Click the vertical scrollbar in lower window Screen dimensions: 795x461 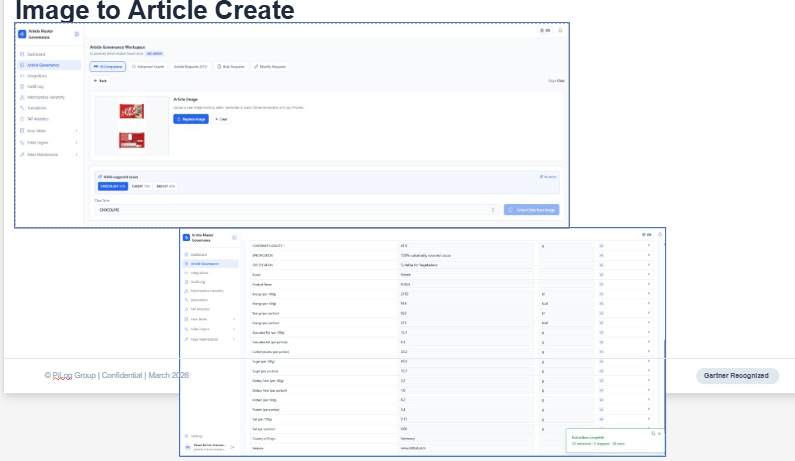point(664,385)
